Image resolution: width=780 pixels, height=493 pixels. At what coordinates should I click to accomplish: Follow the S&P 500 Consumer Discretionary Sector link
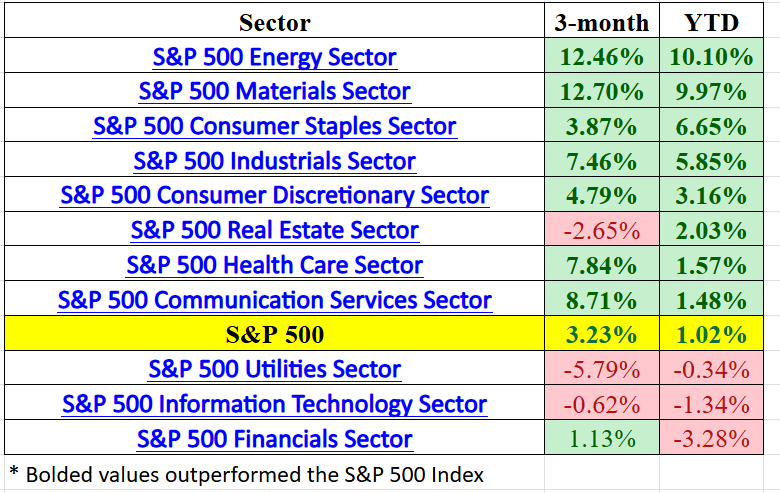pos(275,196)
